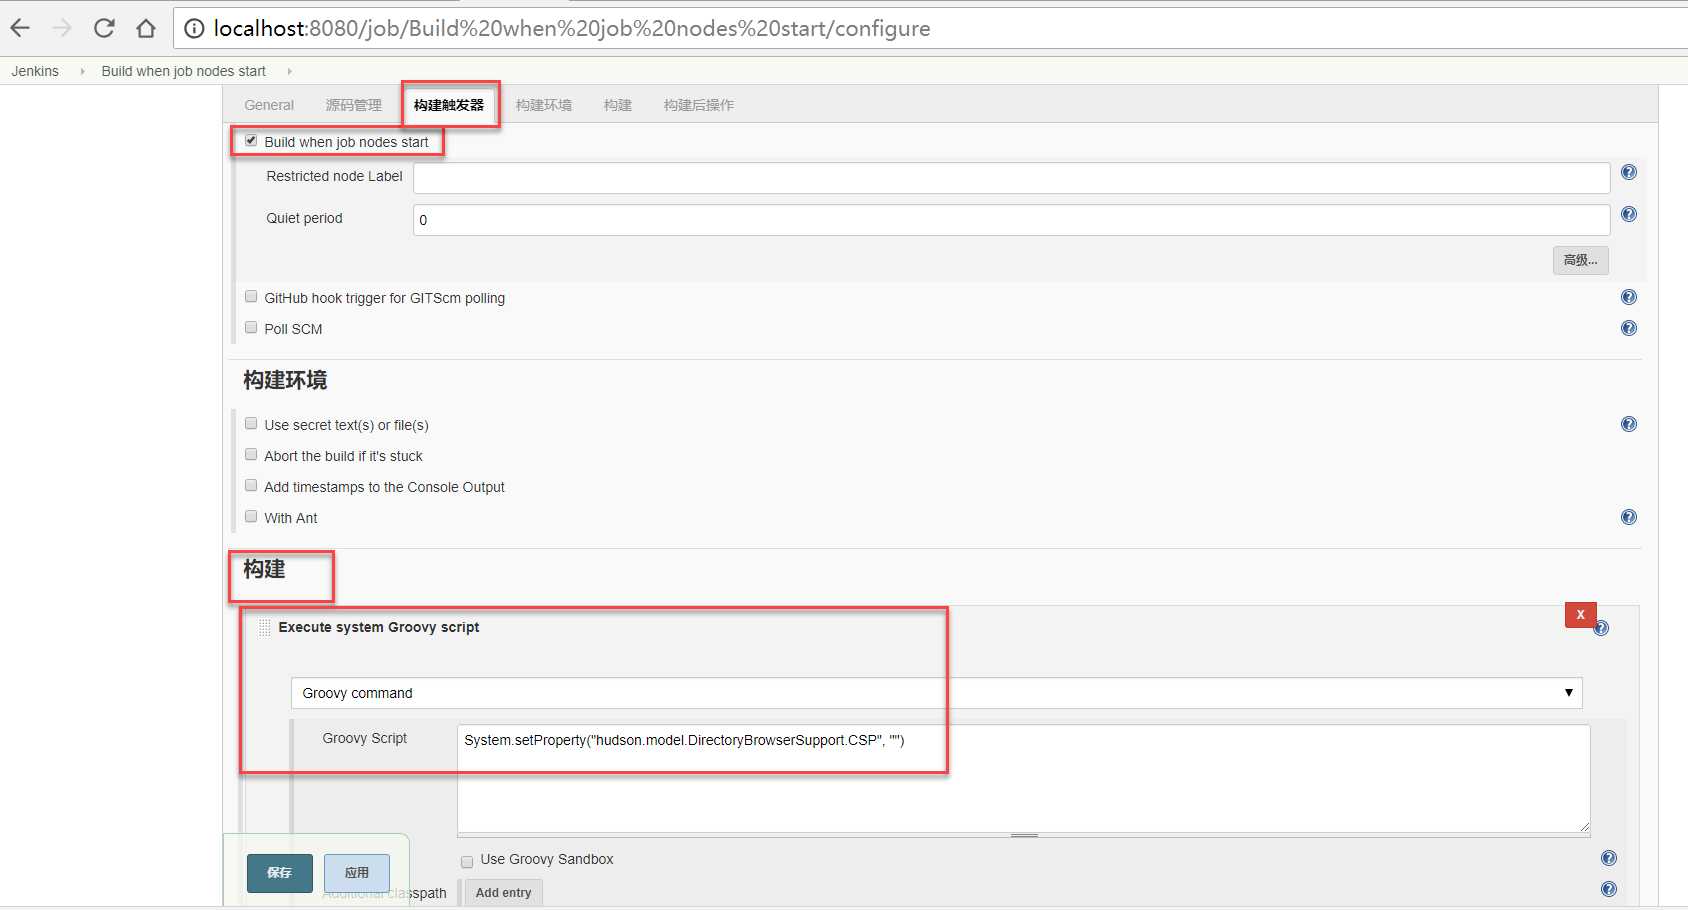This screenshot has width=1688, height=910.
Task: Open help for With Ant
Action: [1629, 517]
